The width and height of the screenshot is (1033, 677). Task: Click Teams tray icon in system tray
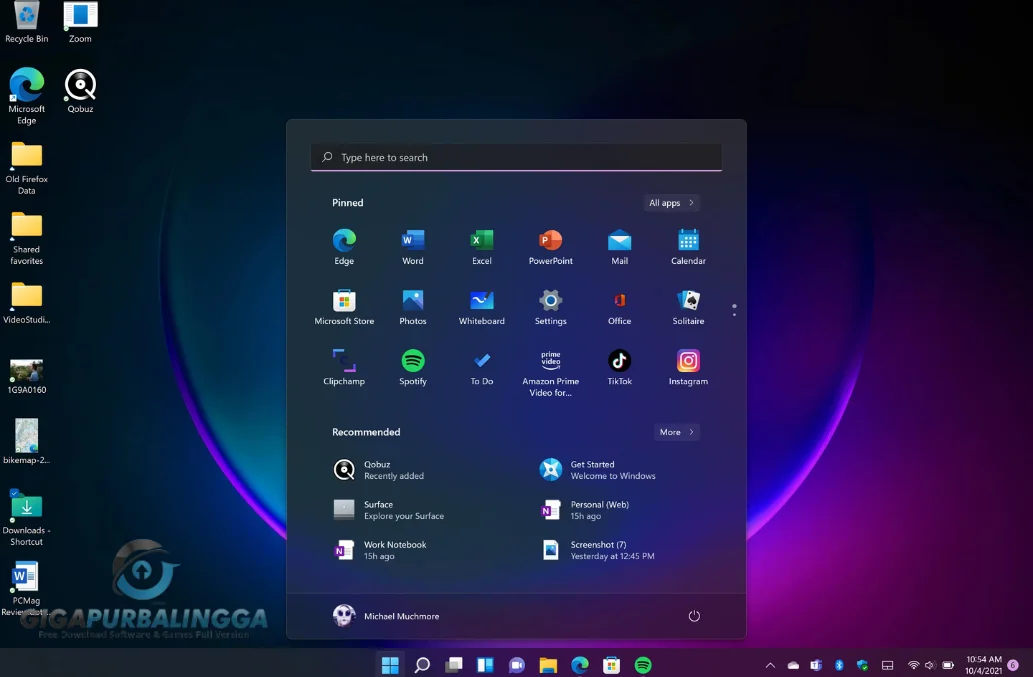click(x=816, y=665)
